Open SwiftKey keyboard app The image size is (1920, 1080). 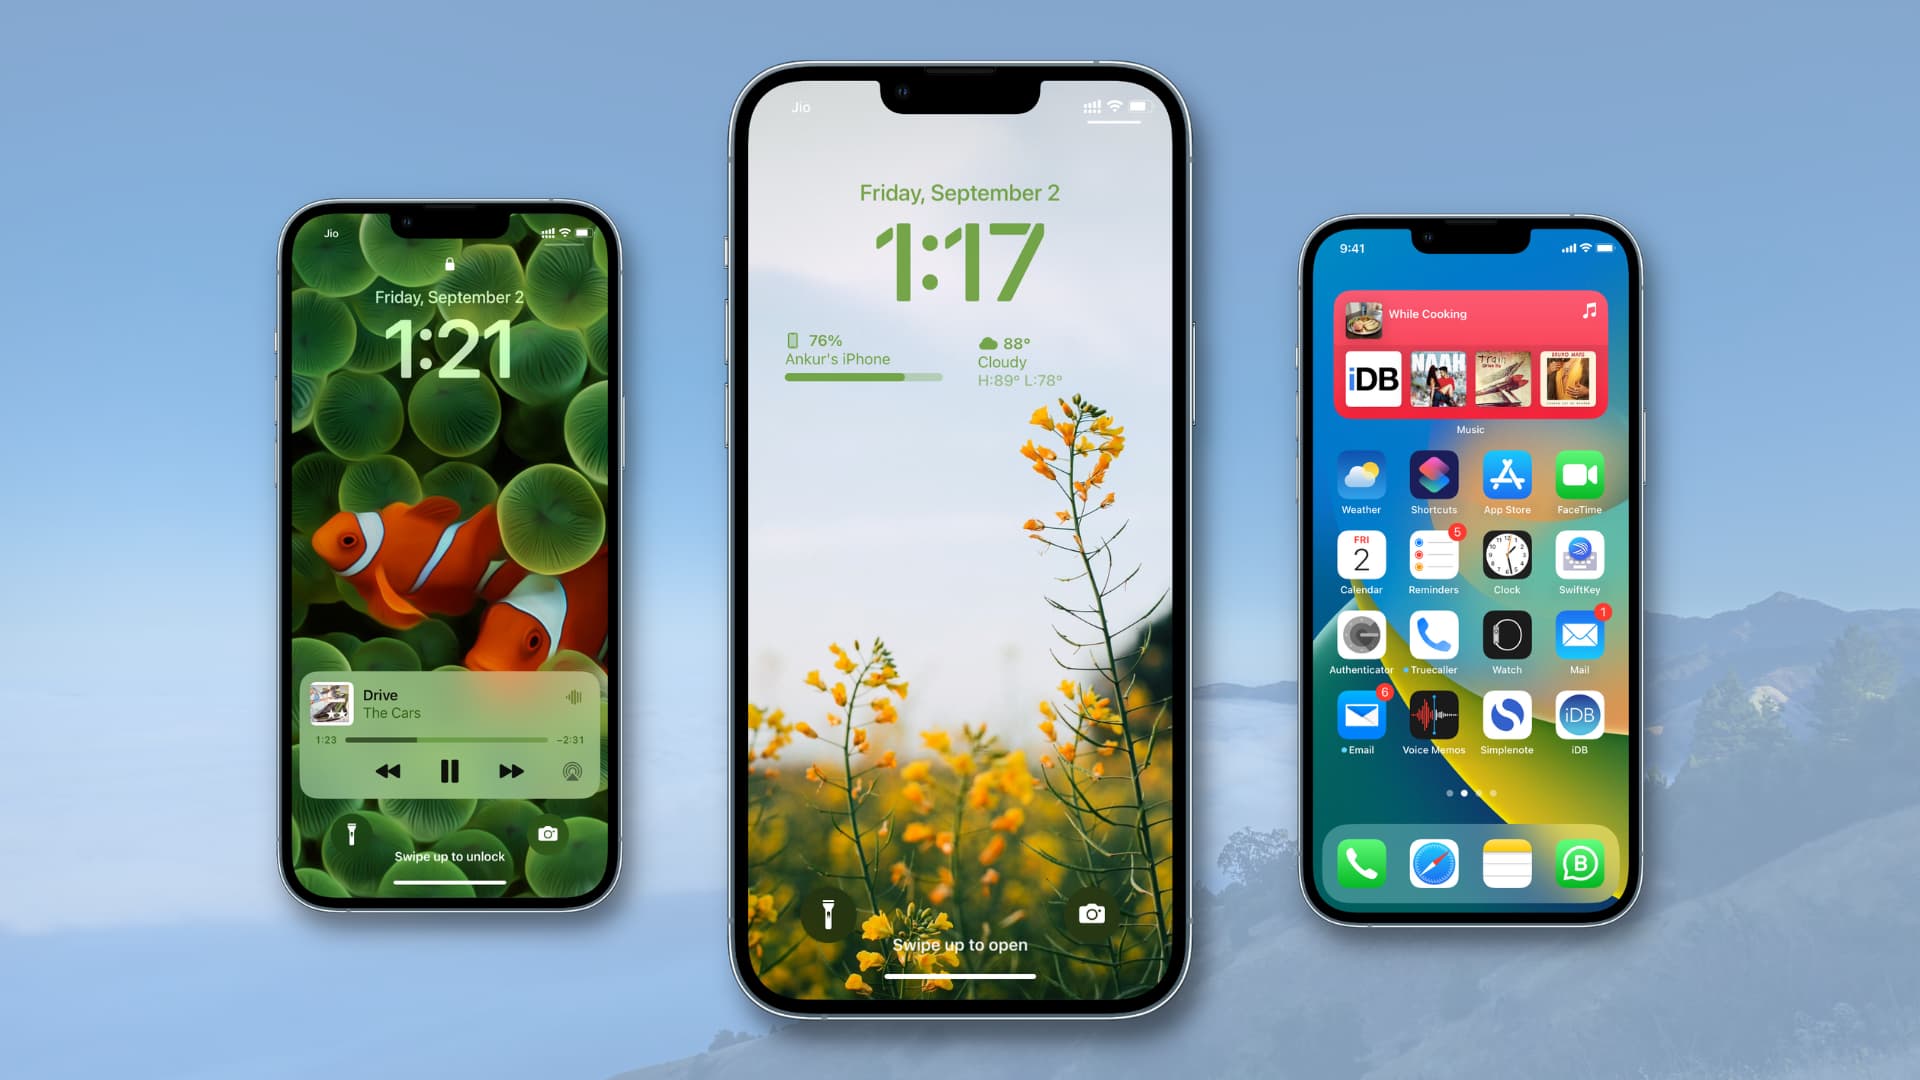tap(1580, 558)
